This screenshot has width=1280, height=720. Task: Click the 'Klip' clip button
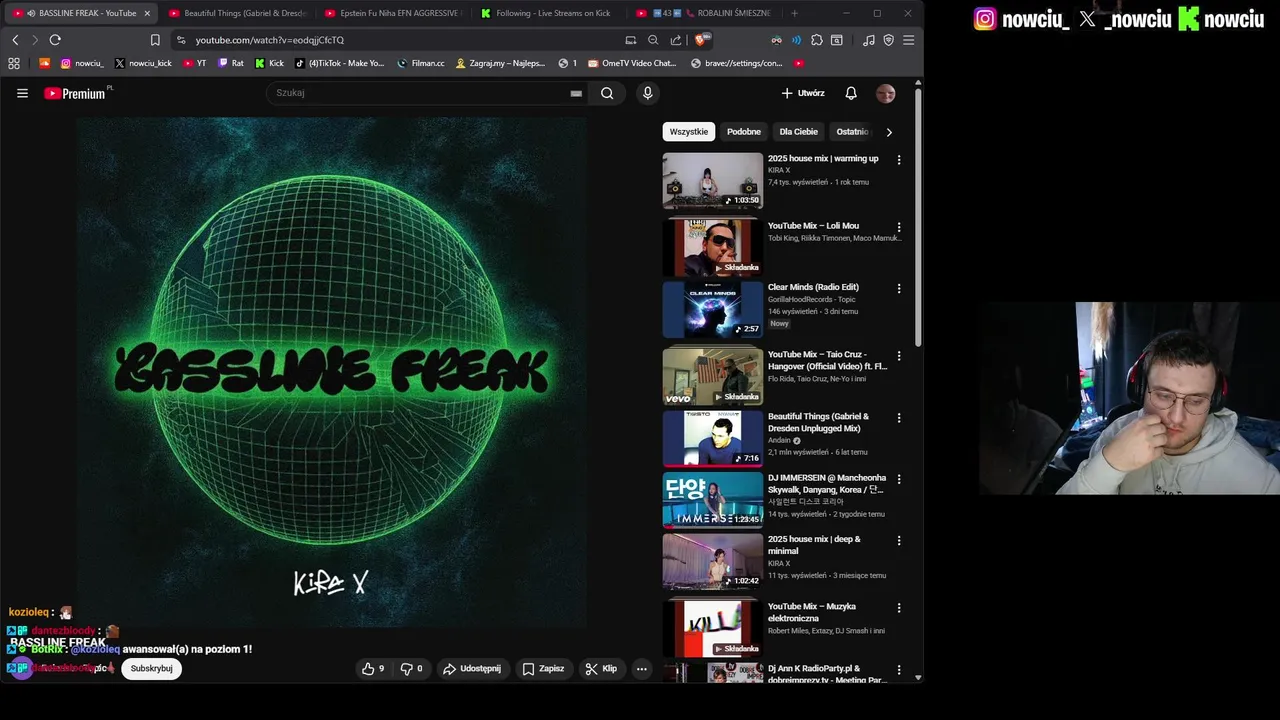601,669
